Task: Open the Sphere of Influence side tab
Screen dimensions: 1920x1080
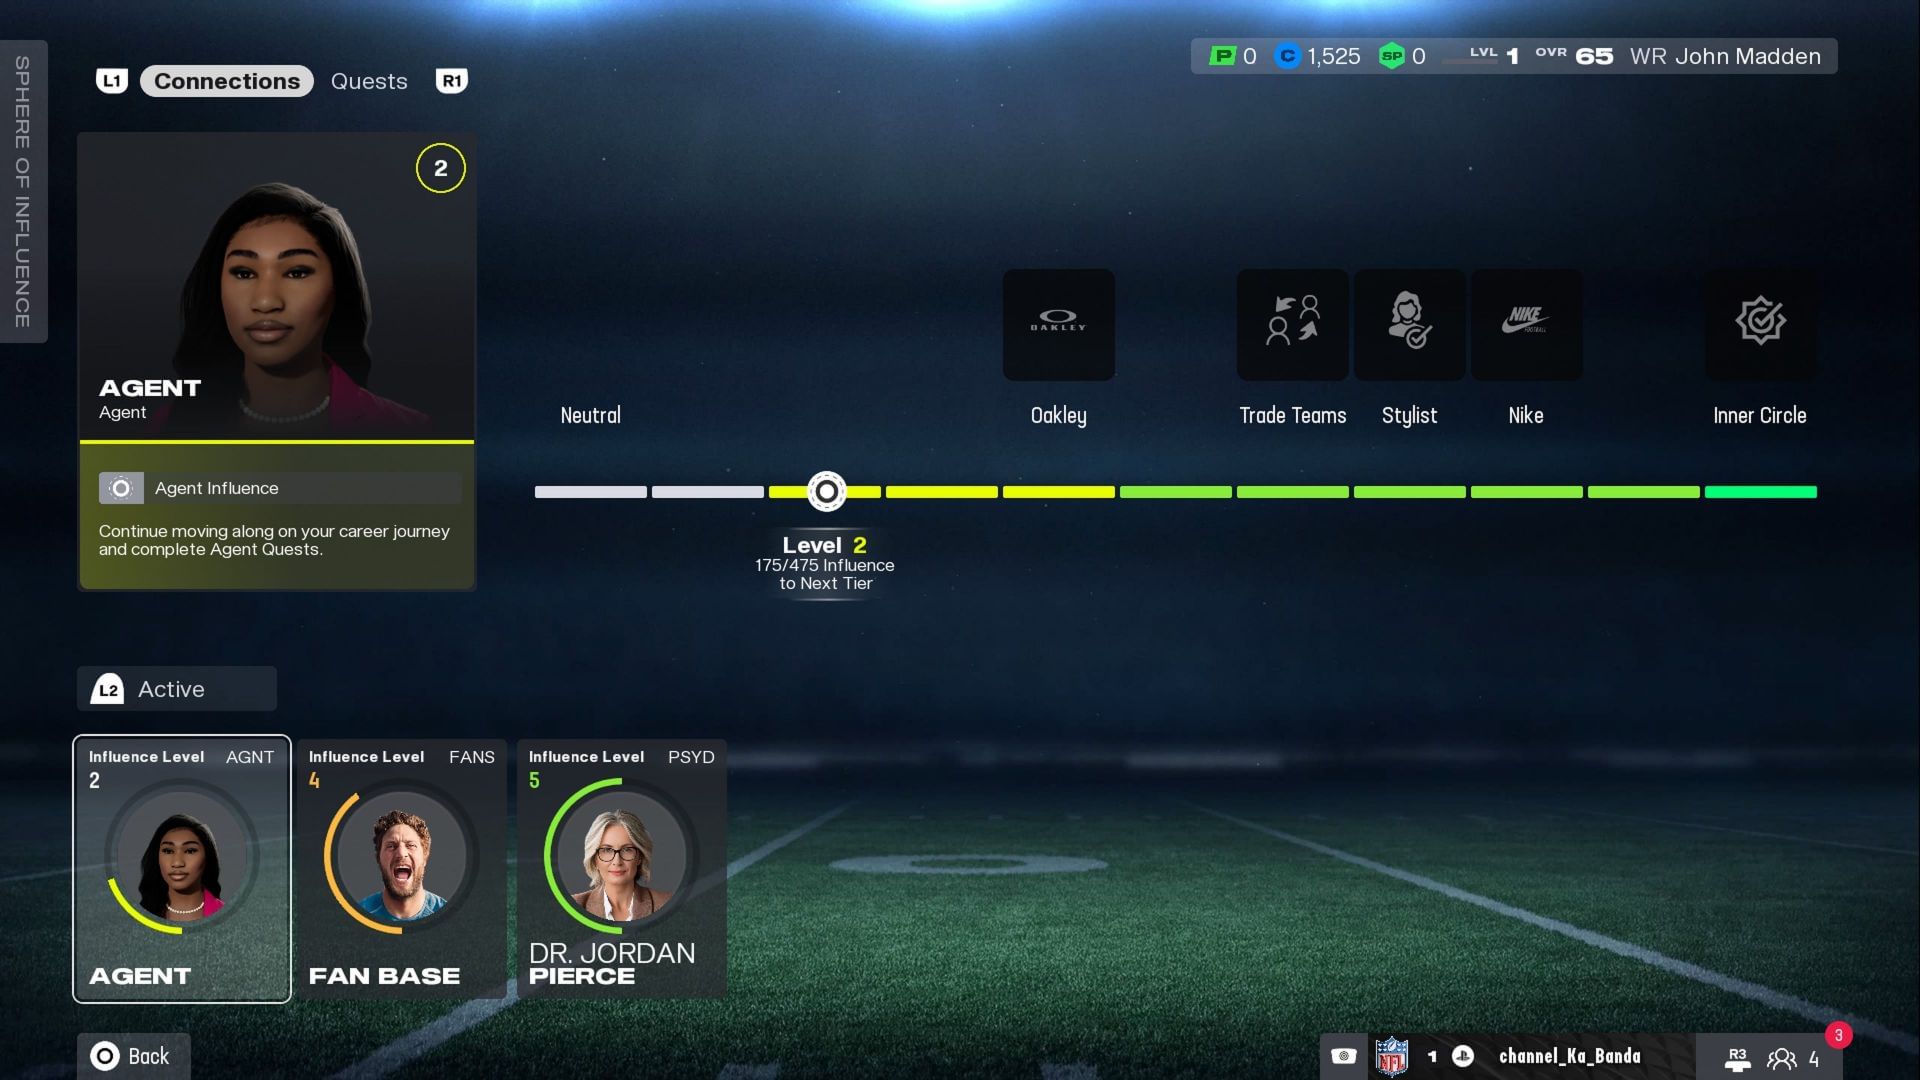Action: (x=23, y=191)
